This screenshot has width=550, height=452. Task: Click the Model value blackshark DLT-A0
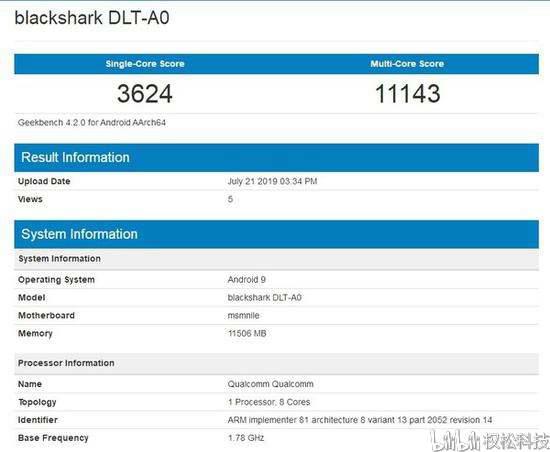click(264, 297)
